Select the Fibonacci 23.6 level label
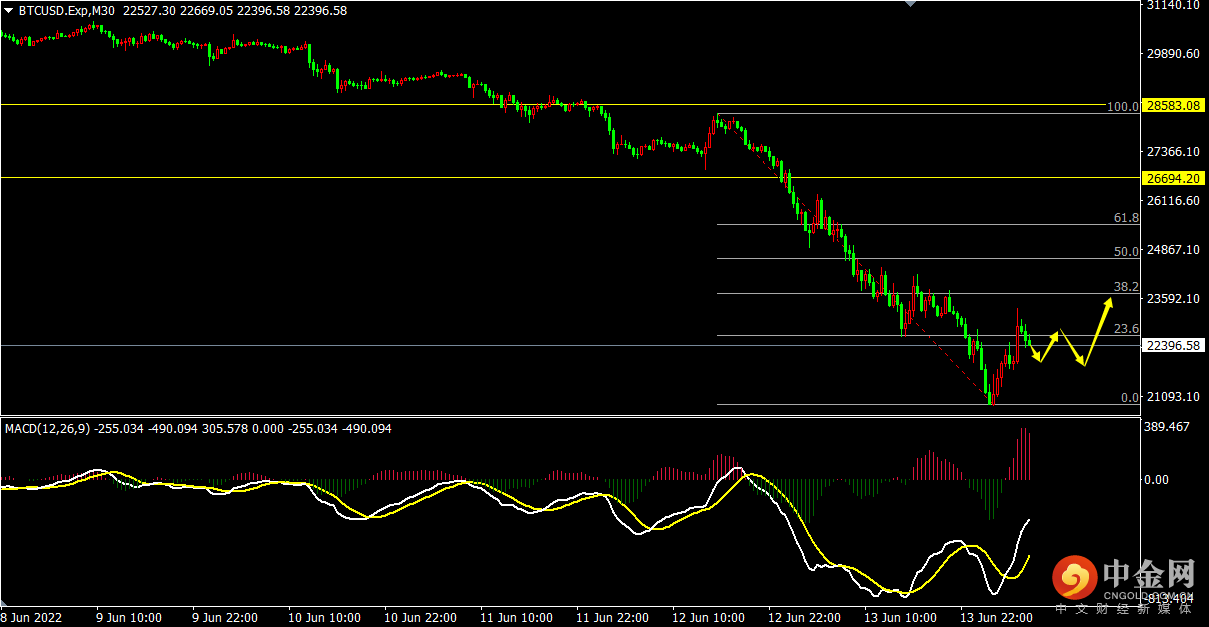 (1126, 328)
